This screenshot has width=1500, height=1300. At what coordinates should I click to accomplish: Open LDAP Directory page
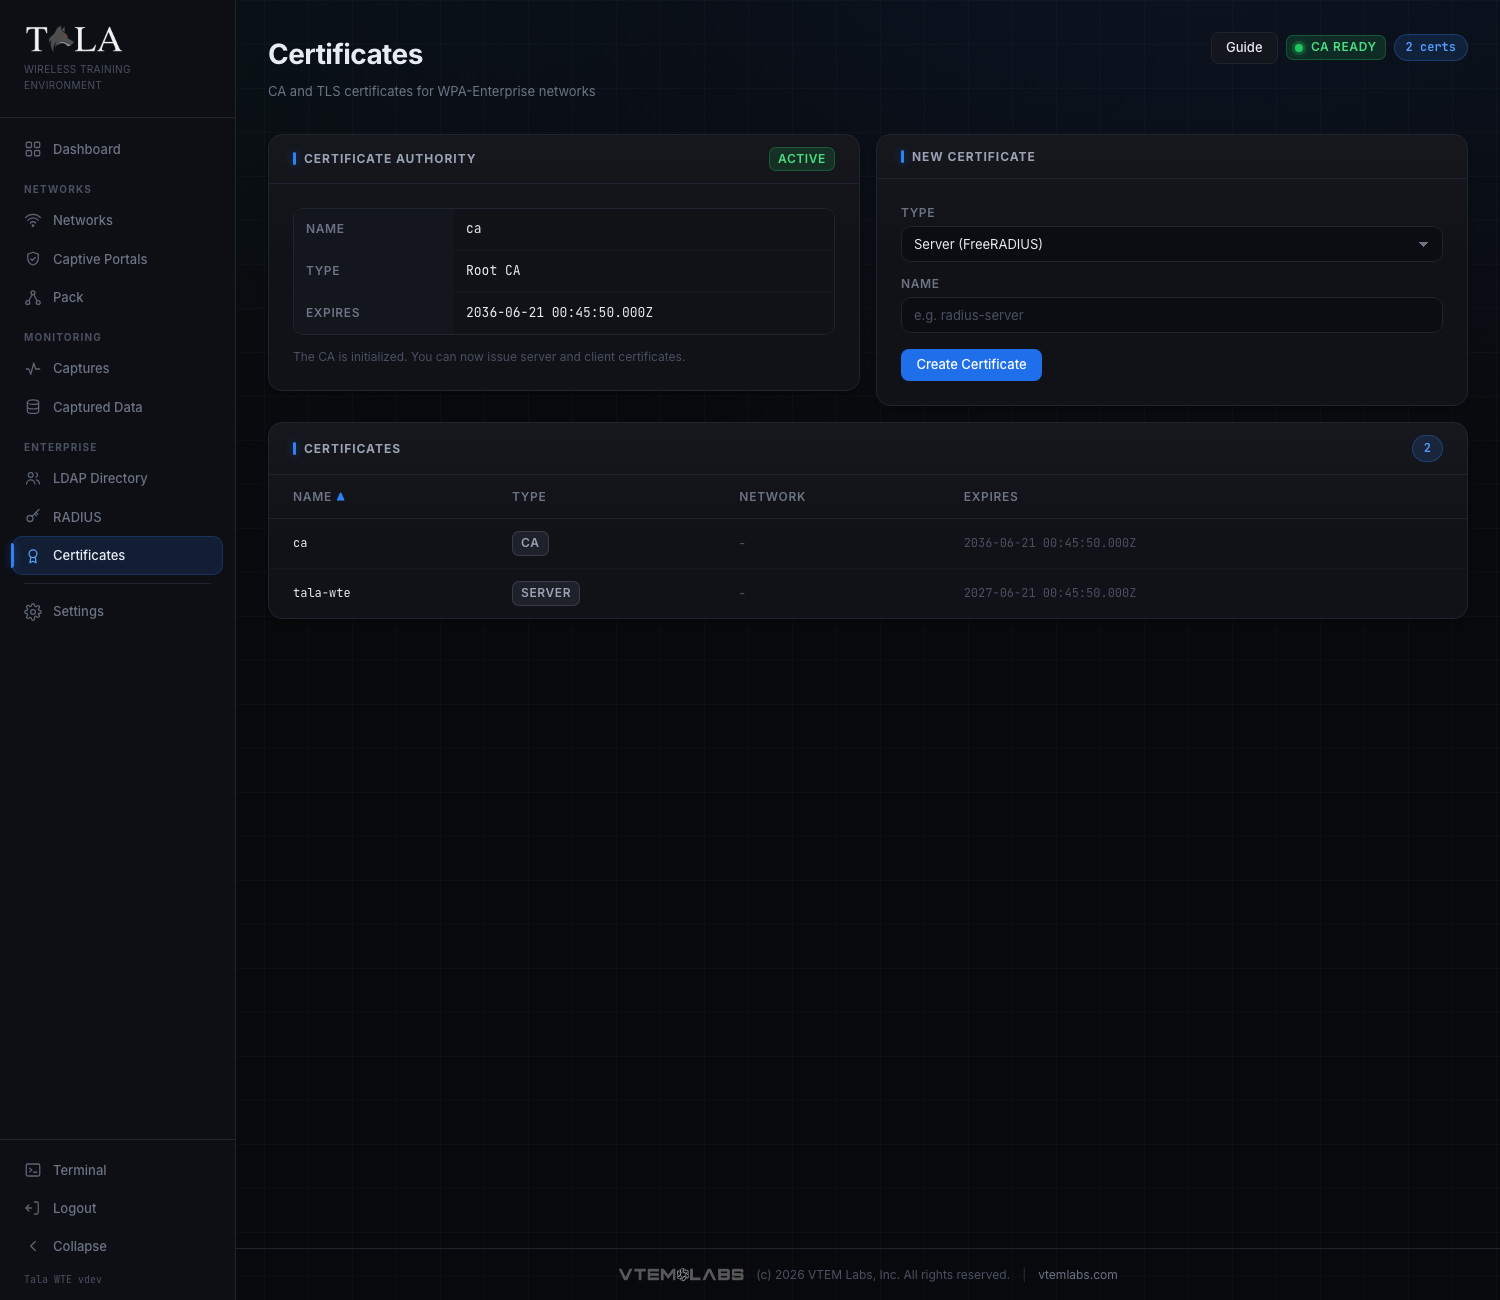coord(117,478)
